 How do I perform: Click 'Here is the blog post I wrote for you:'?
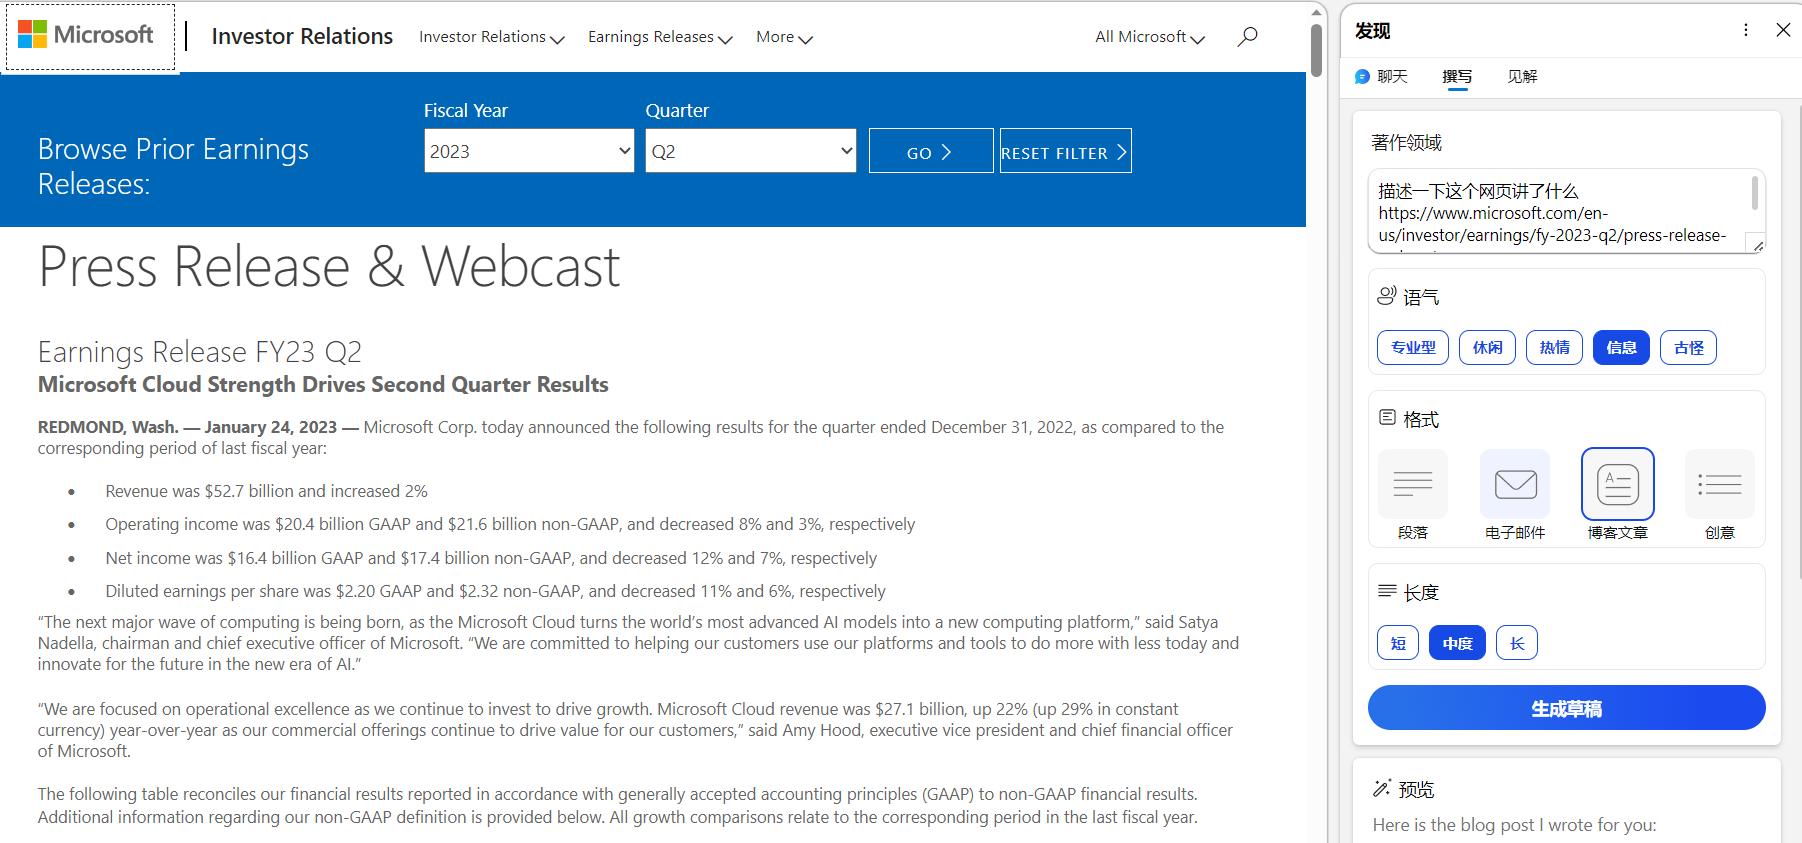(1514, 825)
